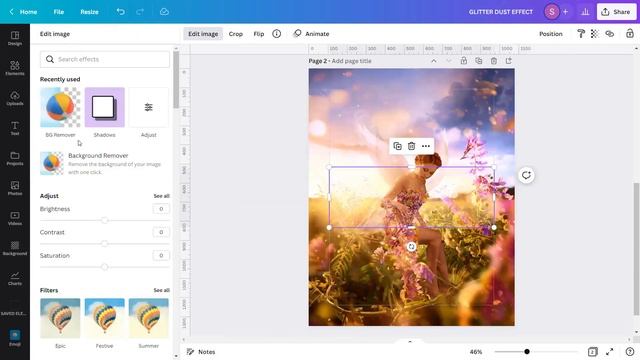The image size is (640, 360).
Task: Lock the selected element
Action: click(629, 34)
